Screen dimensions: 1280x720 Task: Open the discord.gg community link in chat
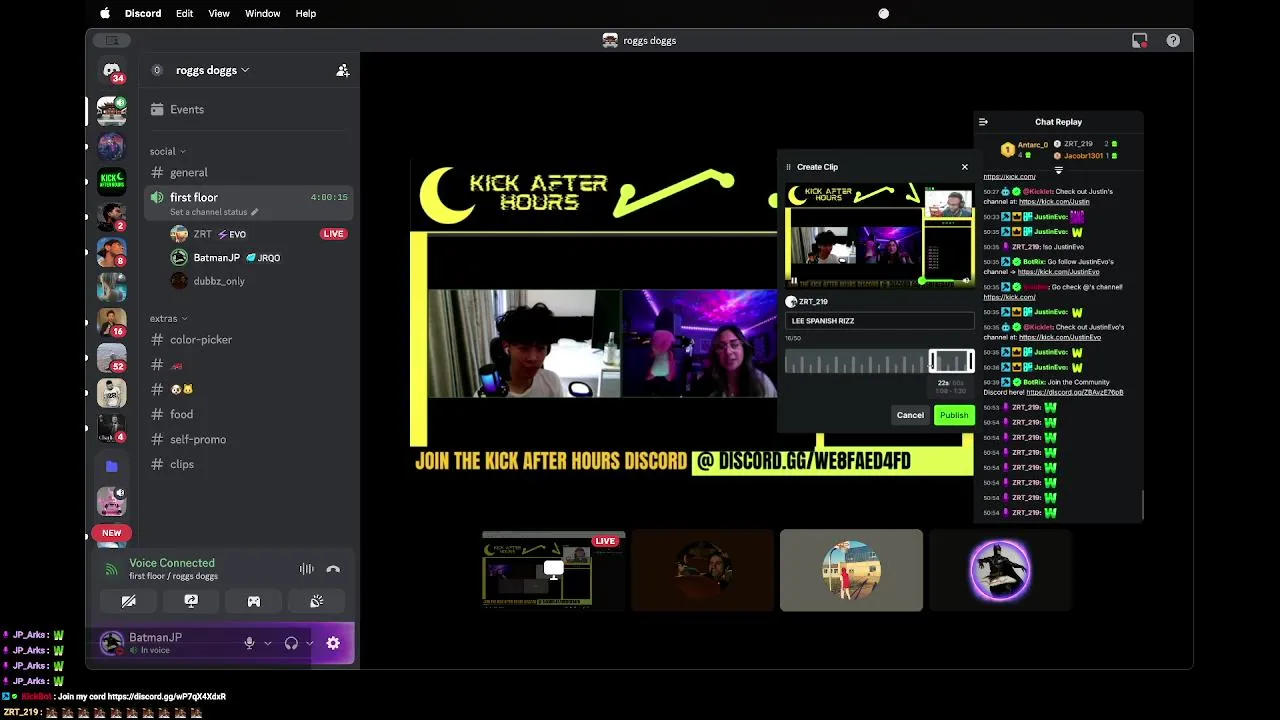click(1074, 392)
